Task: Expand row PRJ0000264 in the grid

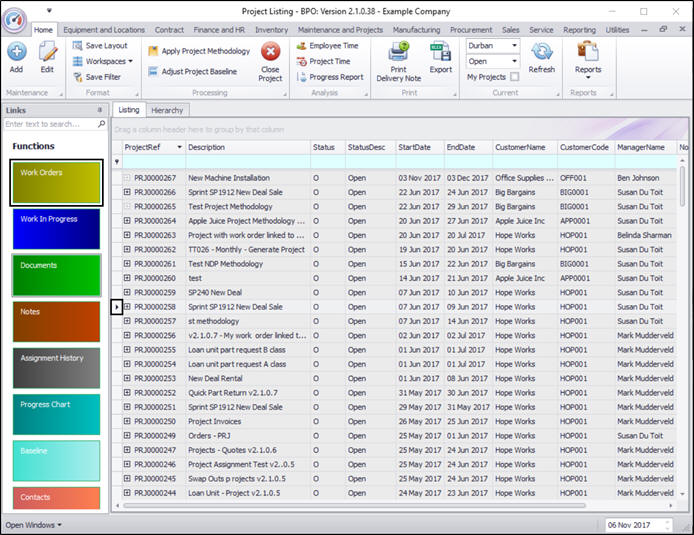Action: 128,221
